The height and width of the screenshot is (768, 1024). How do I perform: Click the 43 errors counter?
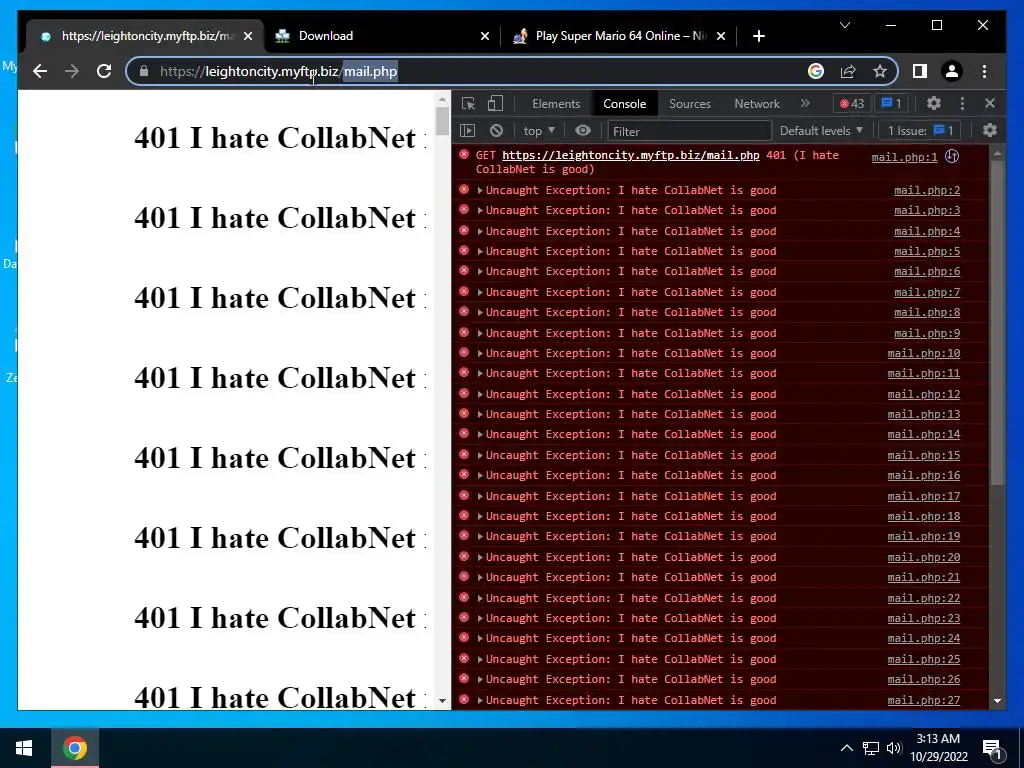[852, 103]
